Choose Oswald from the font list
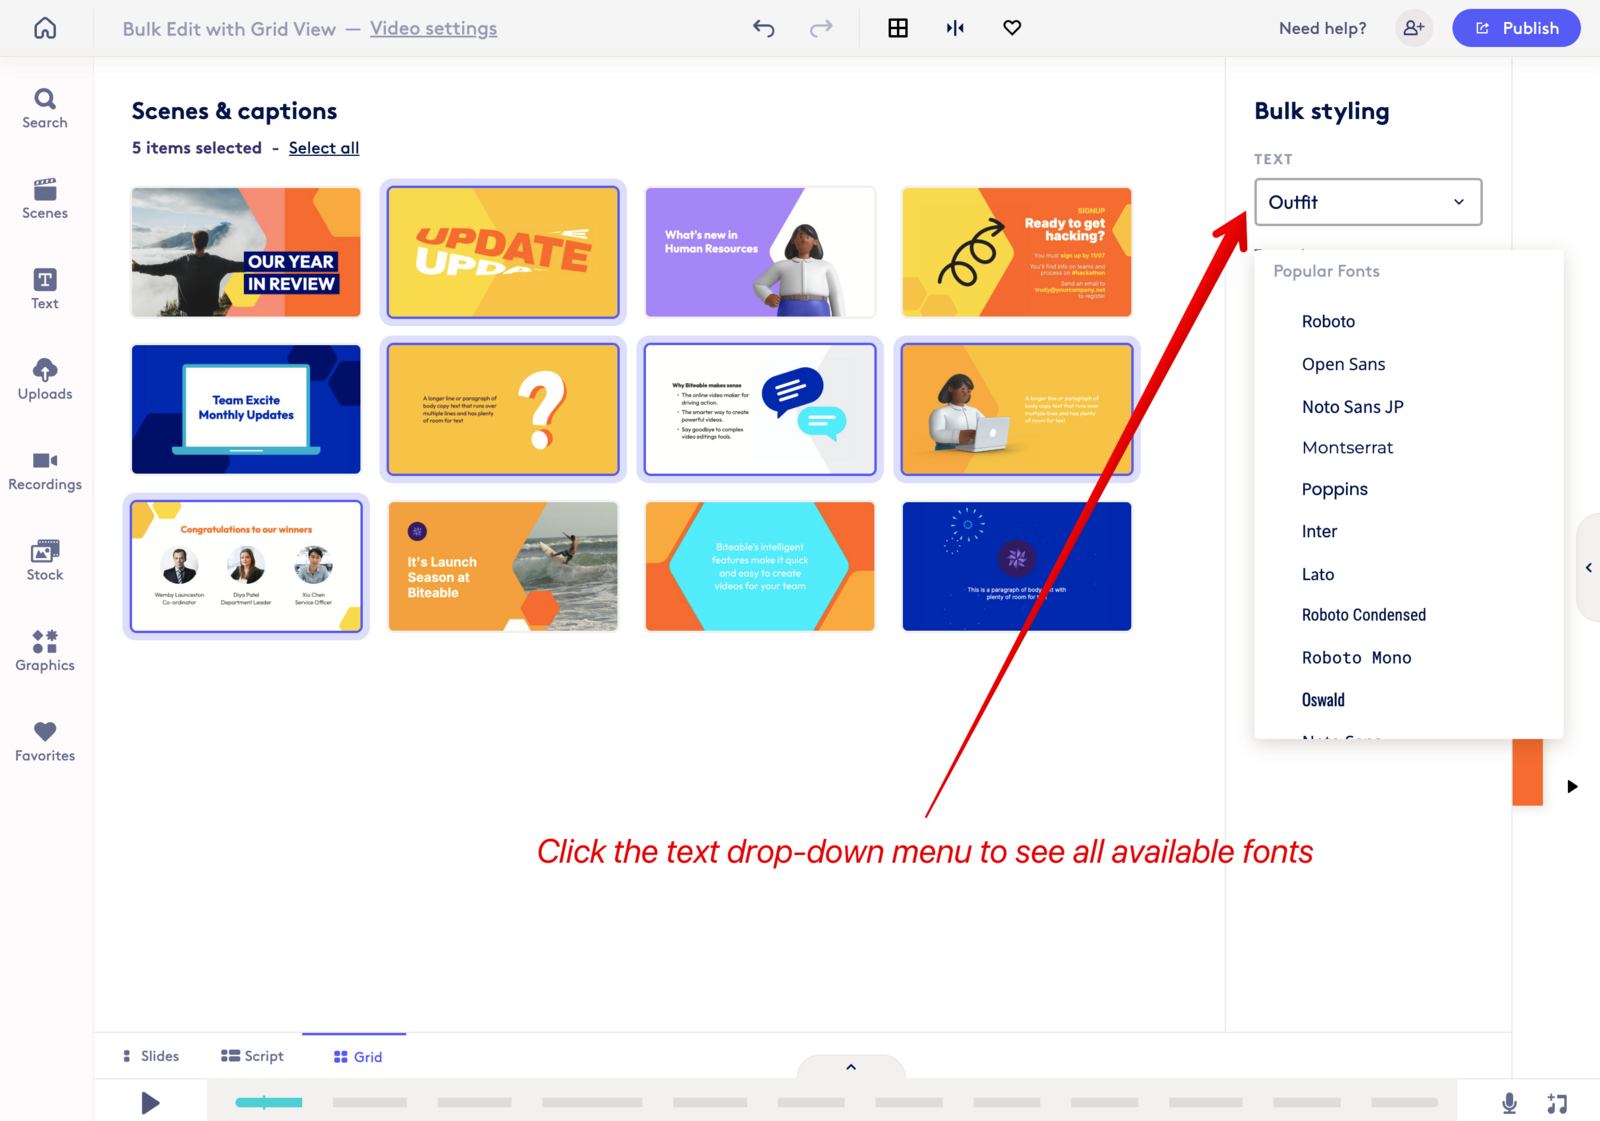The height and width of the screenshot is (1121, 1600). pyautogui.click(x=1323, y=700)
